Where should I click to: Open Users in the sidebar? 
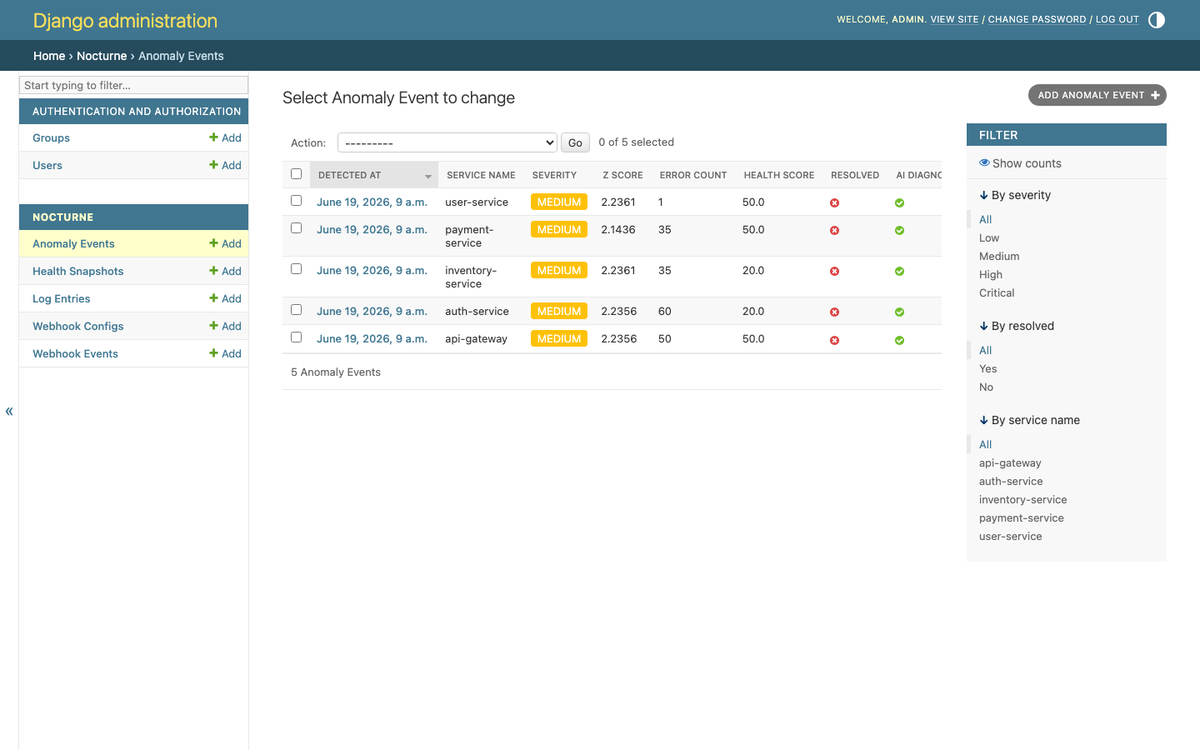47,165
